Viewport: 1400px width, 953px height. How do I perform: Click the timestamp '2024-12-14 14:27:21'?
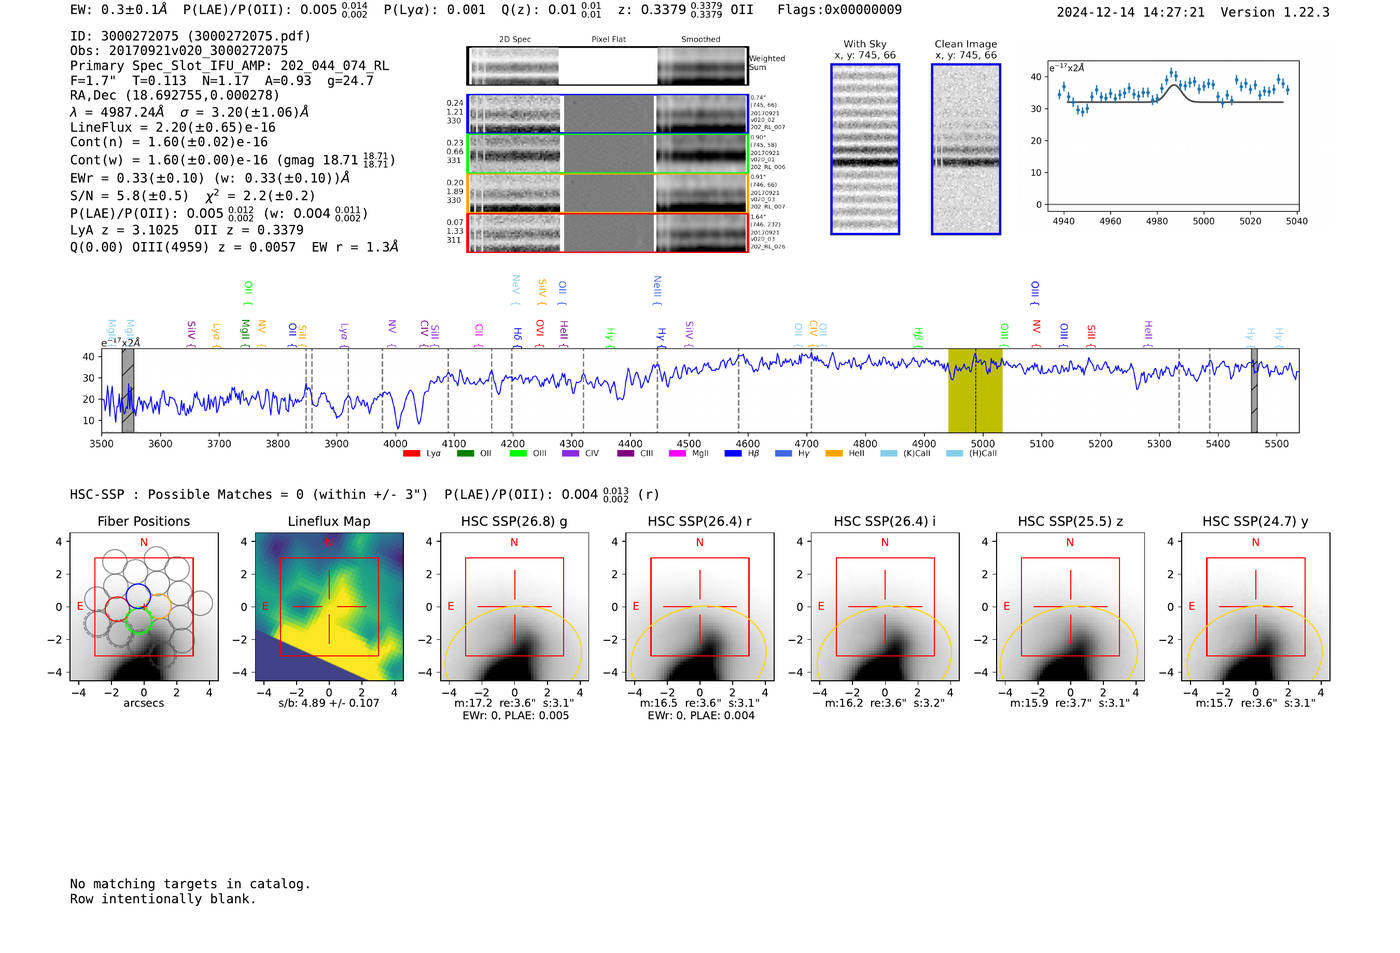1131,12
